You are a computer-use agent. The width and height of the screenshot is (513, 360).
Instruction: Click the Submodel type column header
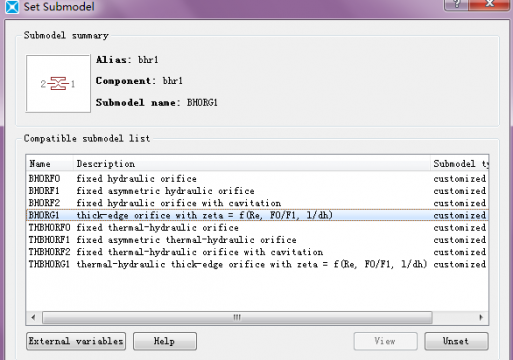(459, 164)
